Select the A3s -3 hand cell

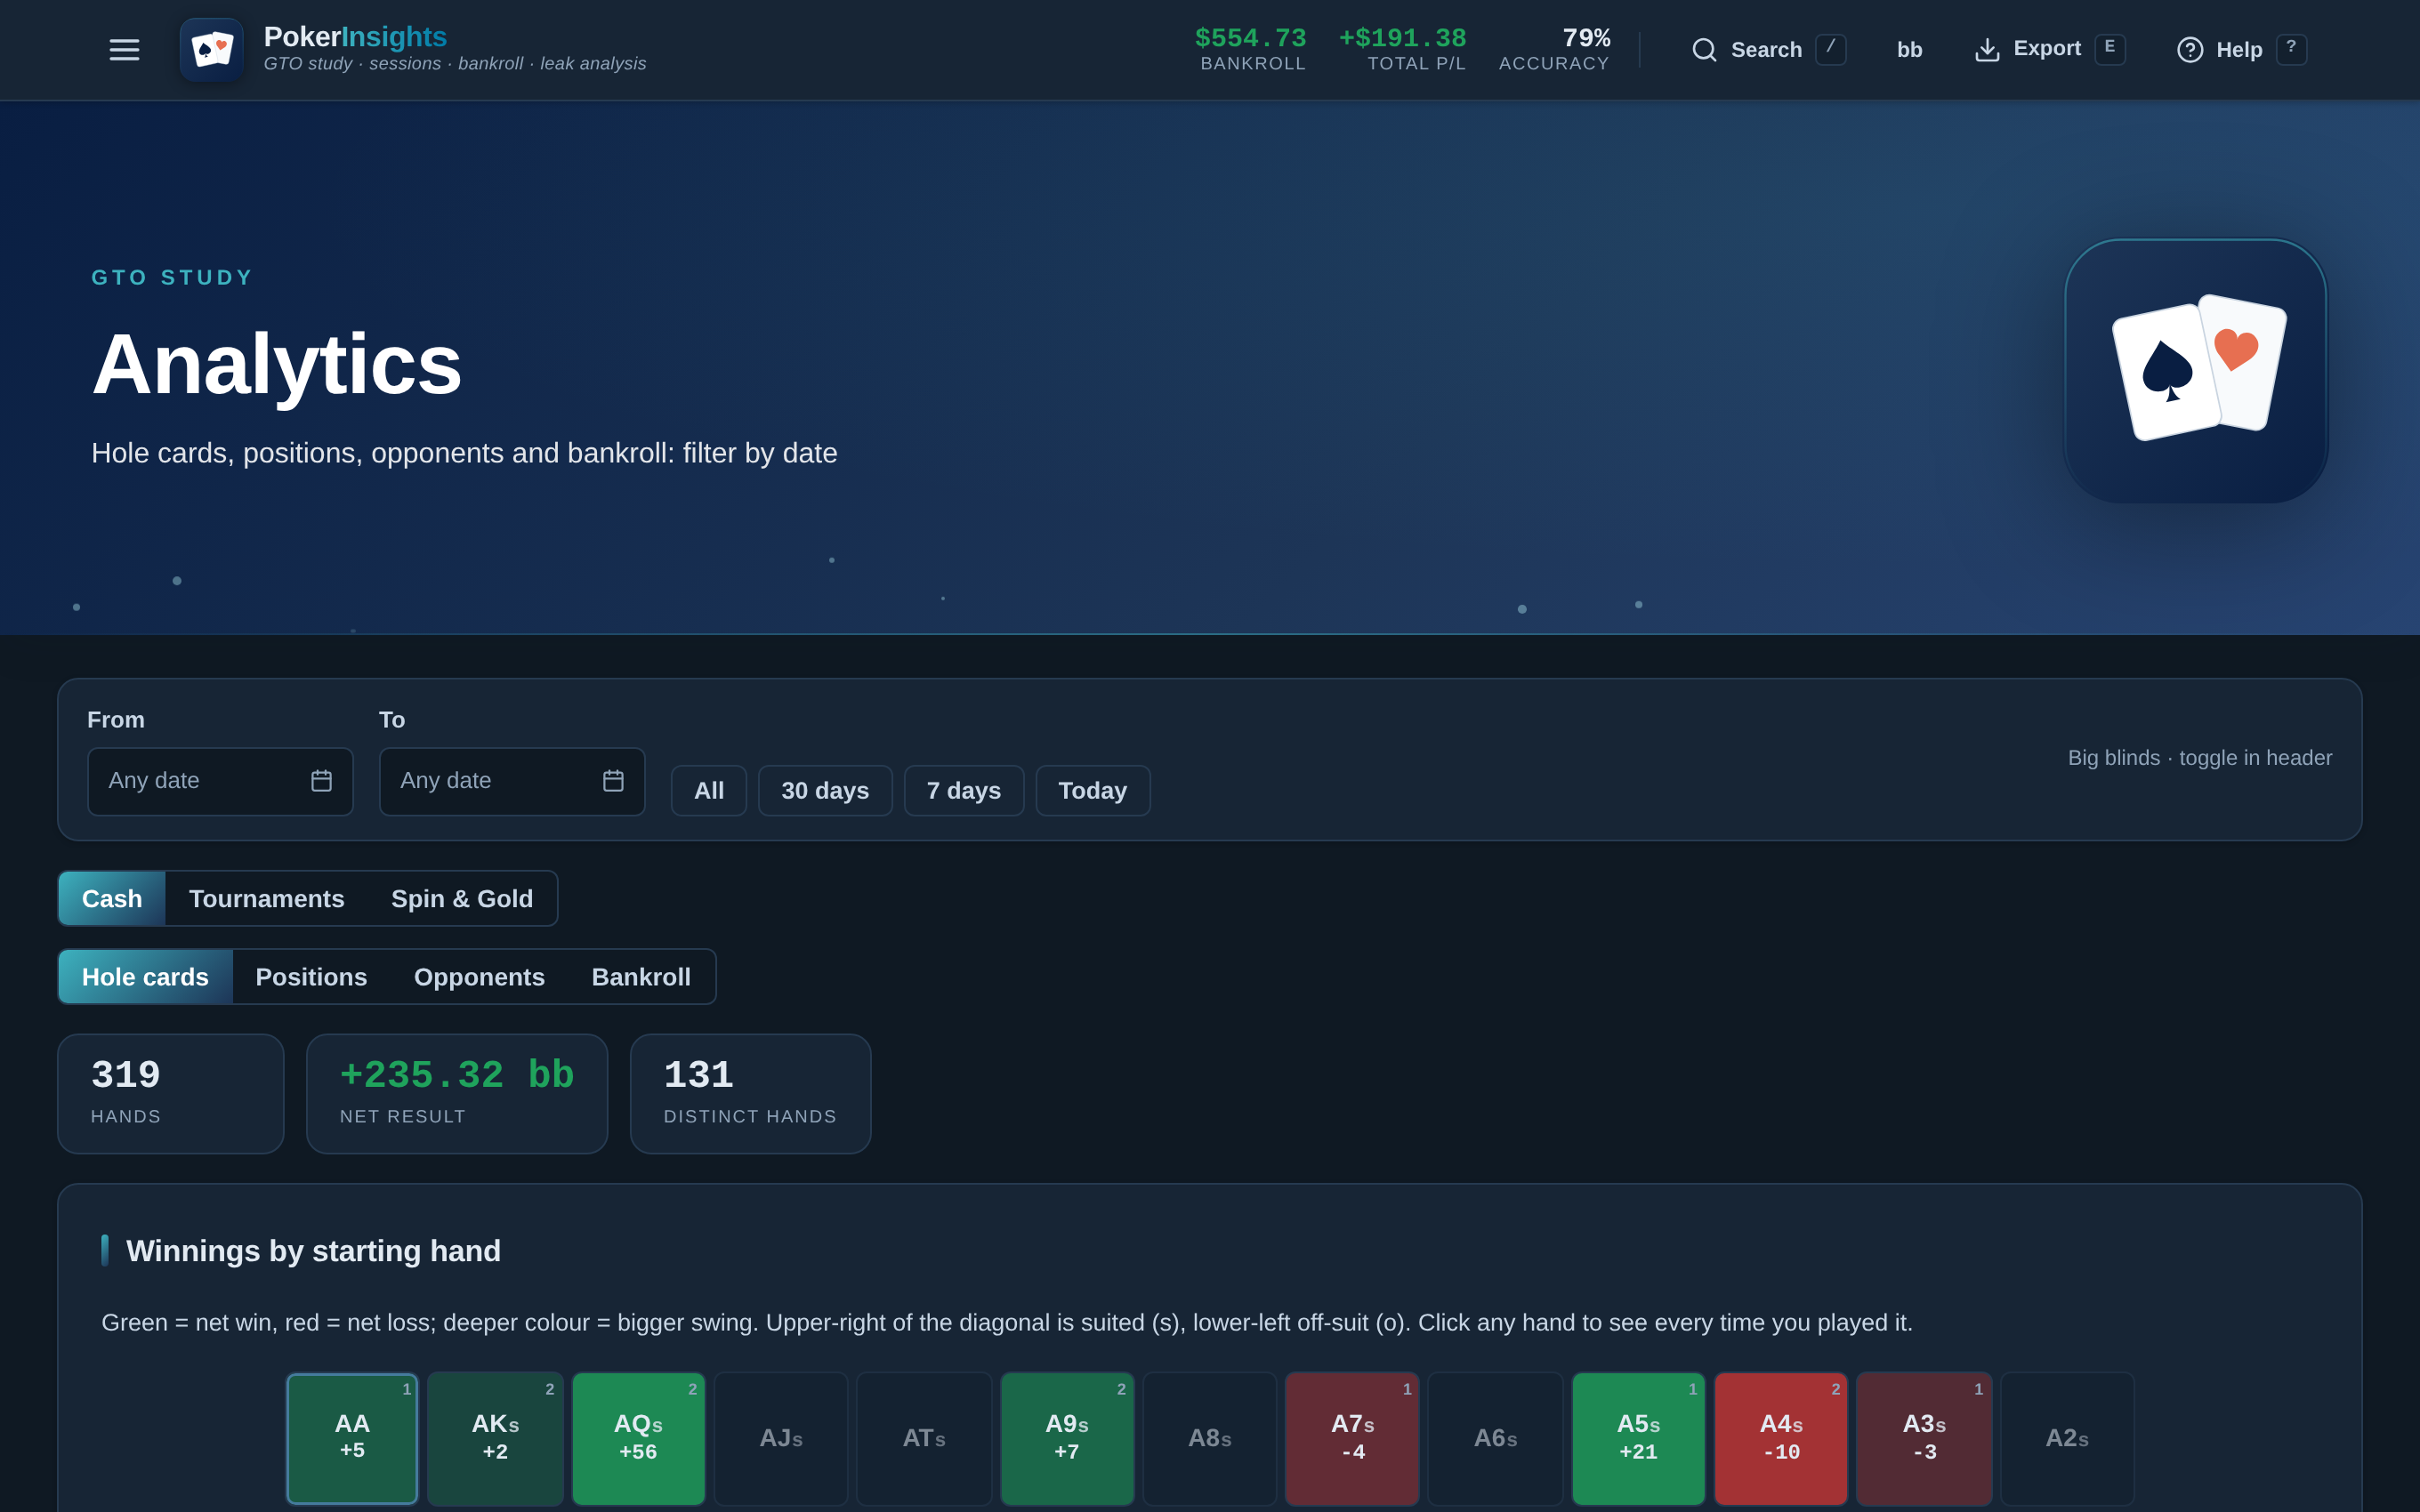(x=1924, y=1438)
